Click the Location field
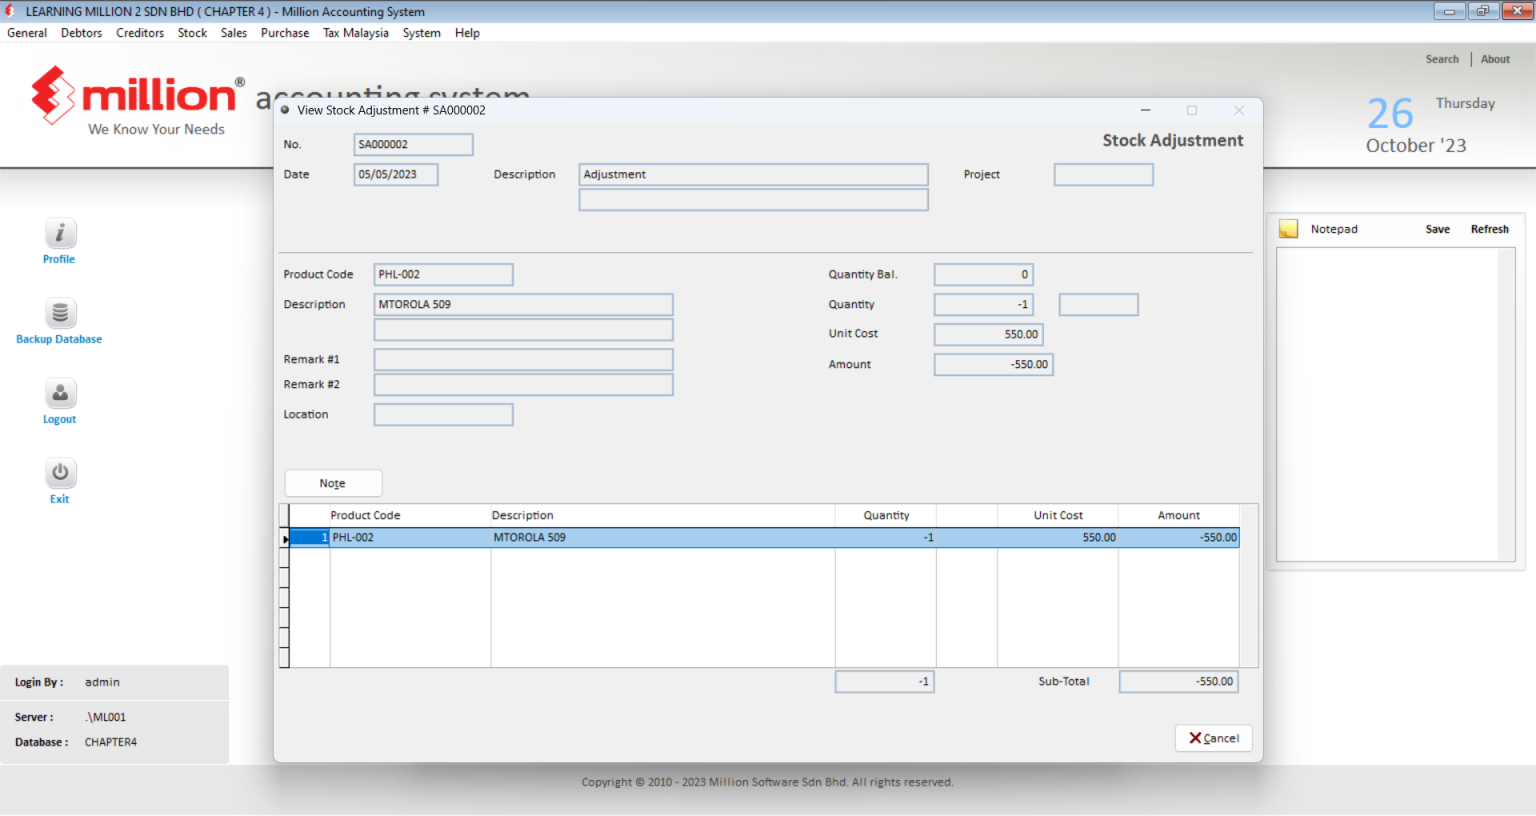 point(444,415)
